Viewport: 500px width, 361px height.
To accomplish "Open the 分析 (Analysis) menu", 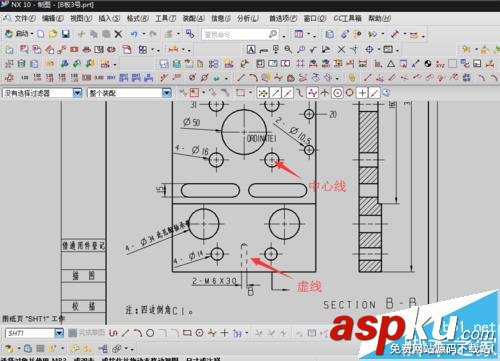I will [x=248, y=18].
